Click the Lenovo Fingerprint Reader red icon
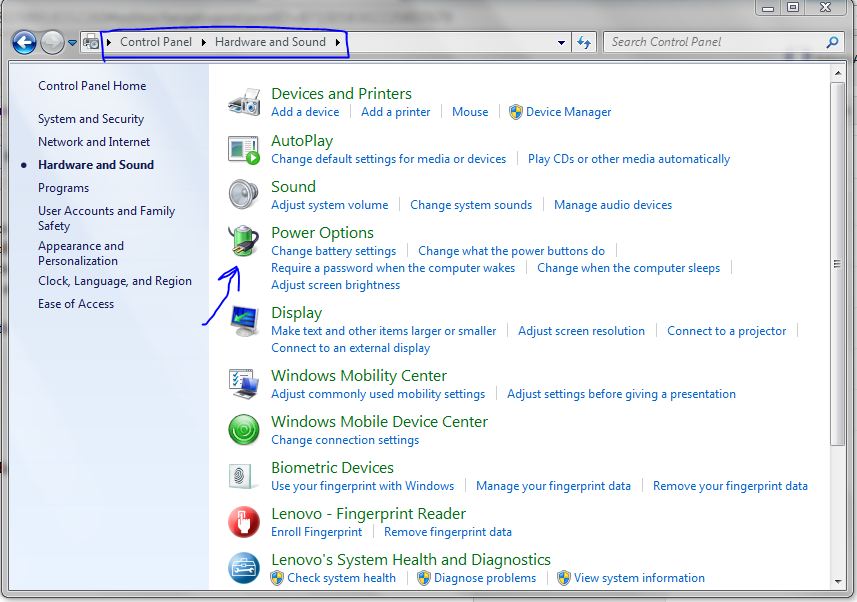The height and width of the screenshot is (602, 857). [x=243, y=522]
